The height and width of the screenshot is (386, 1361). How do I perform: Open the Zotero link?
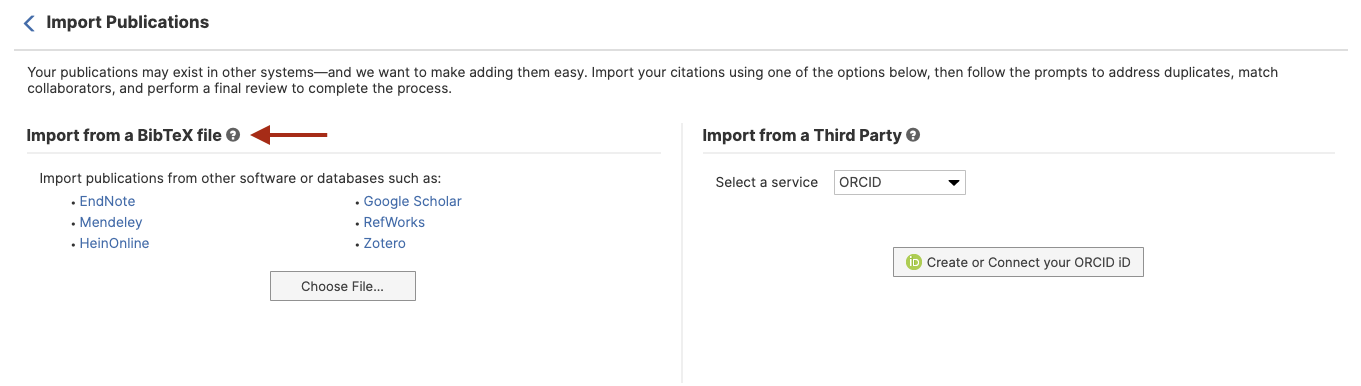coord(385,243)
